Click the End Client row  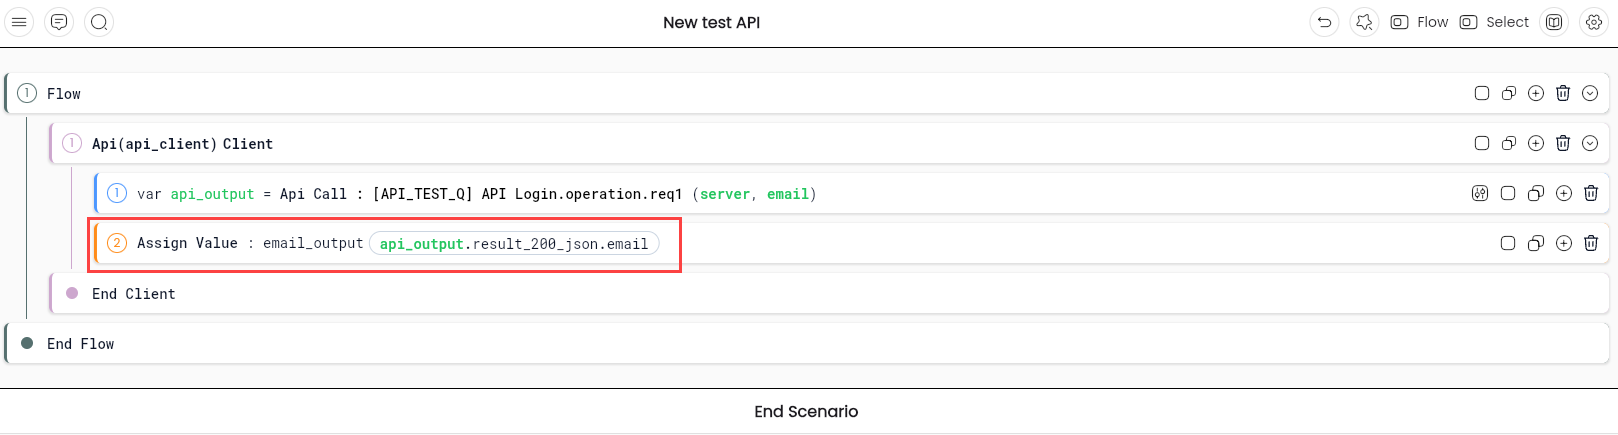point(828,293)
